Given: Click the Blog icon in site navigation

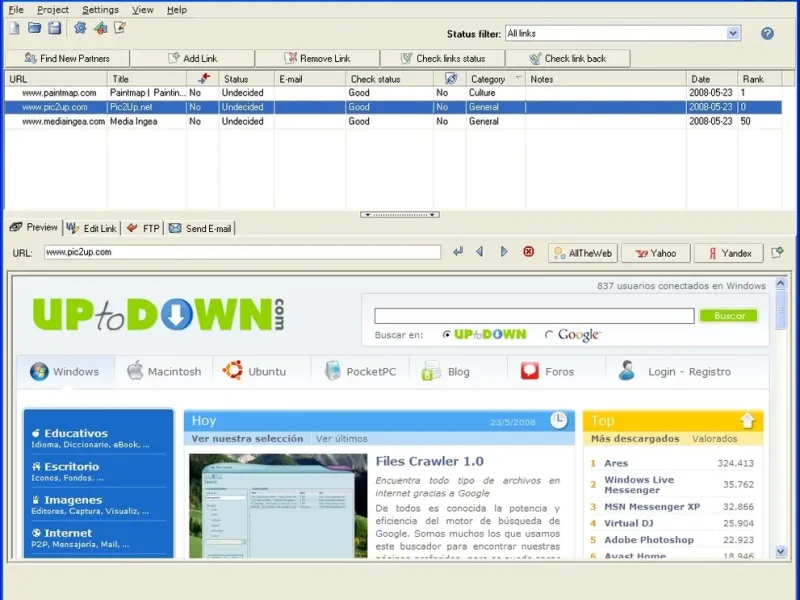Looking at the screenshot, I should pos(431,371).
